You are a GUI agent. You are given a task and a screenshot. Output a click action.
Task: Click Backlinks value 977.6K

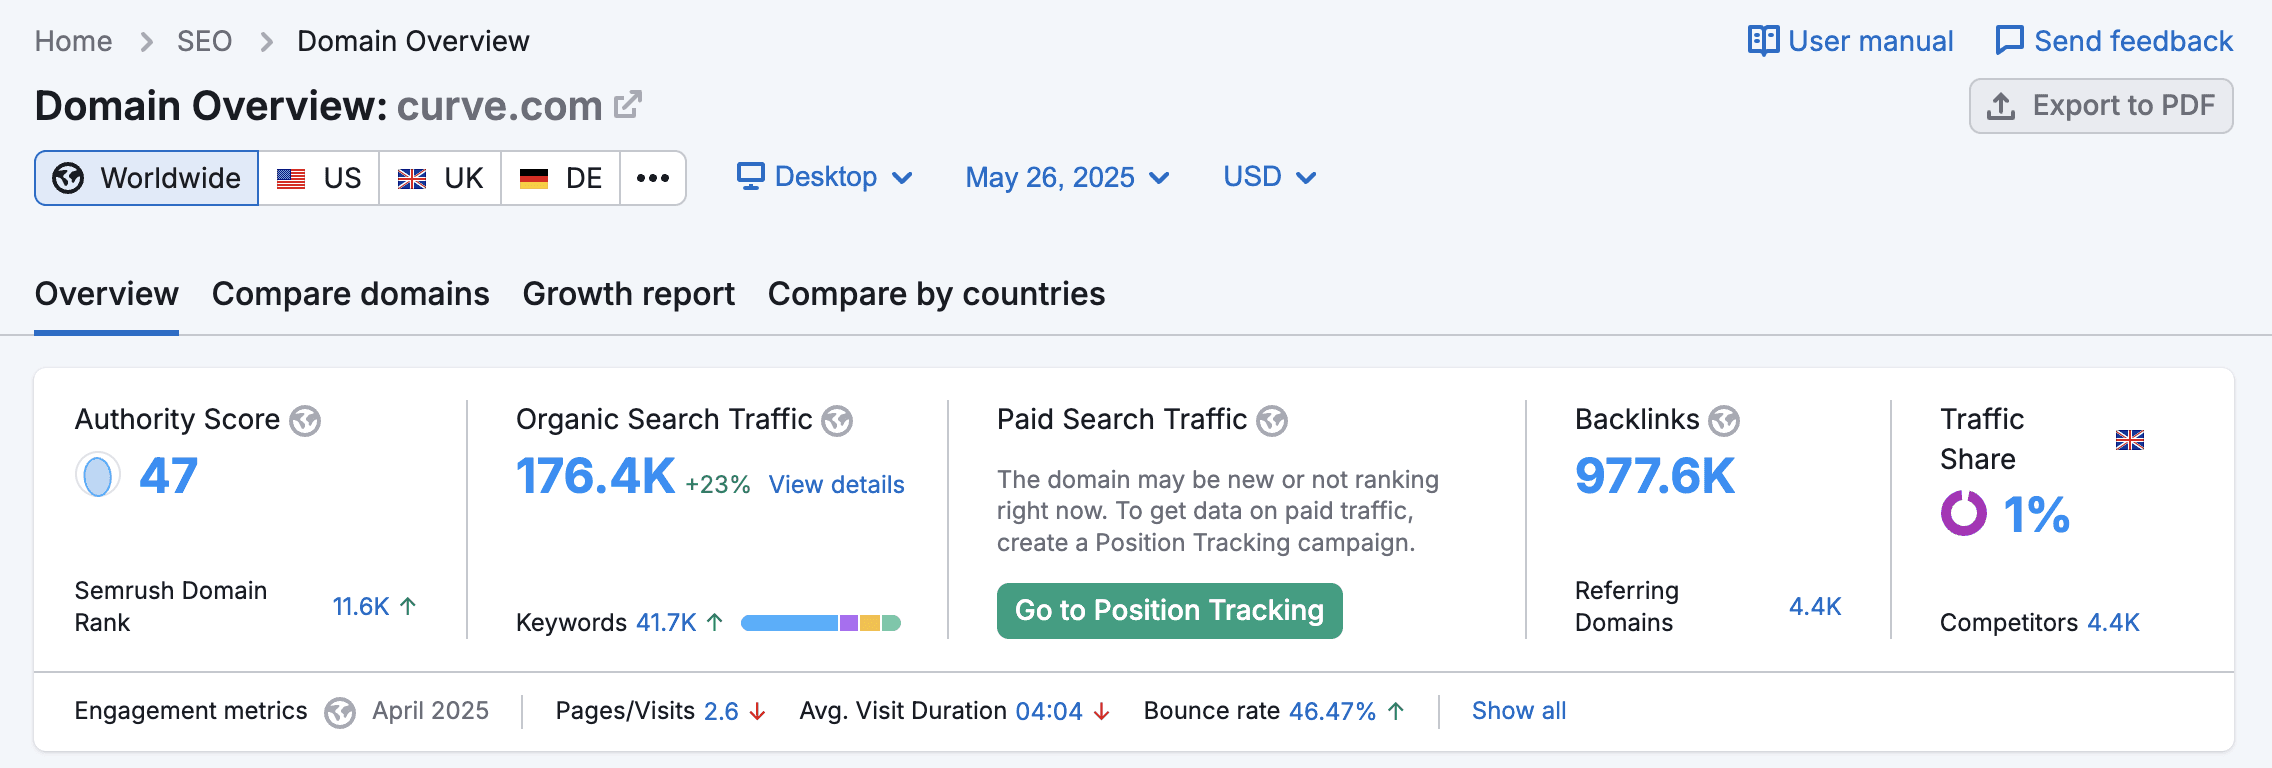pyautogui.click(x=1655, y=476)
